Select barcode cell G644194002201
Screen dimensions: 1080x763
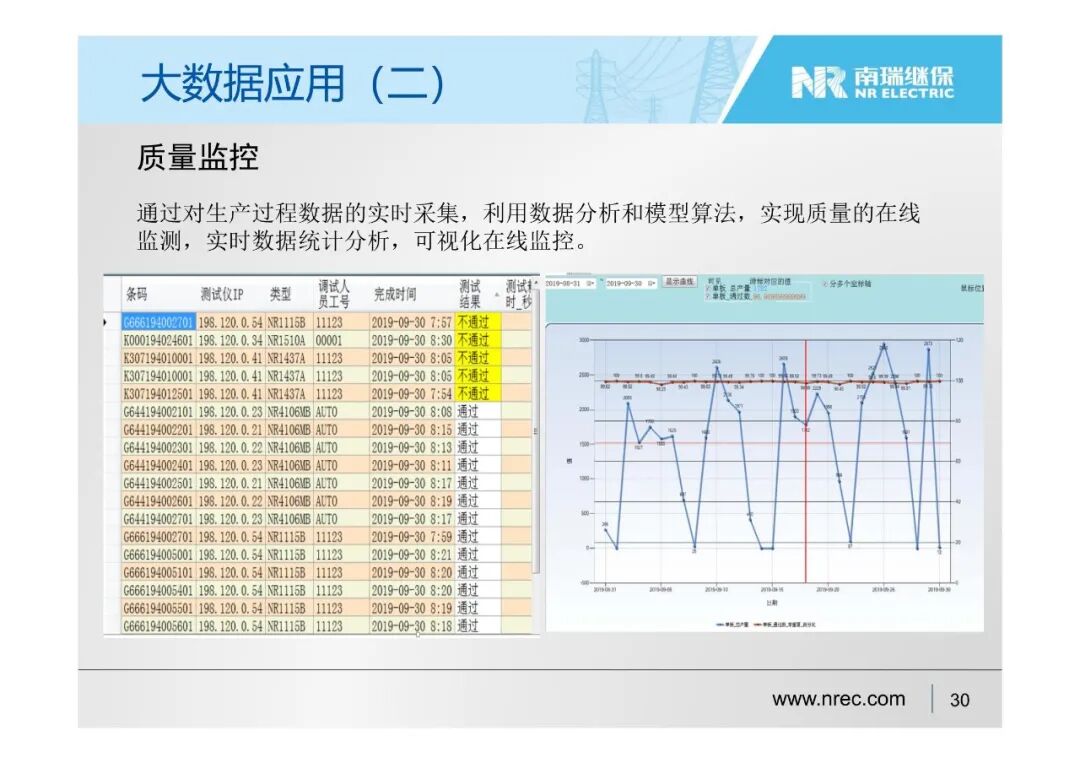point(158,430)
